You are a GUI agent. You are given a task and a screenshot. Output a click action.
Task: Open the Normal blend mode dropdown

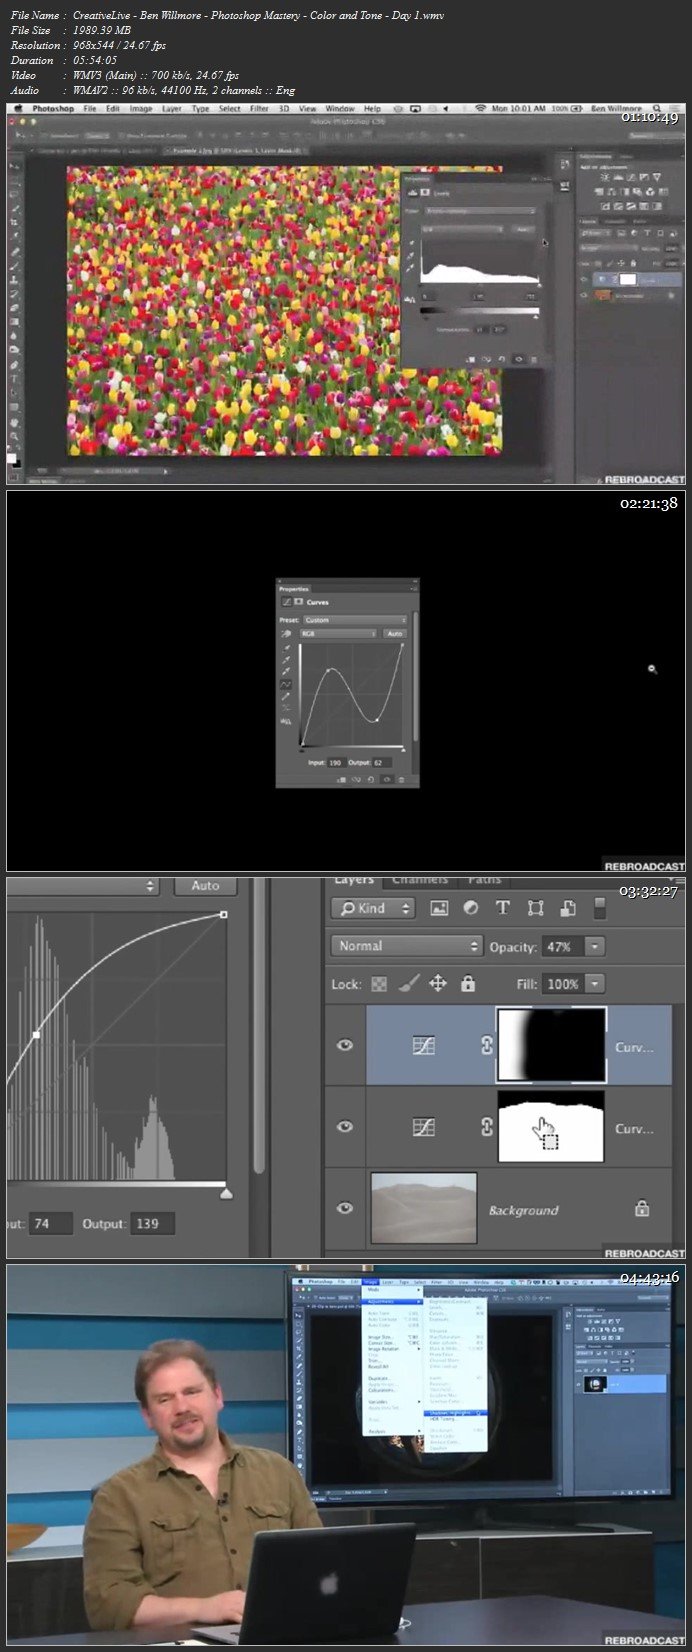(x=406, y=946)
